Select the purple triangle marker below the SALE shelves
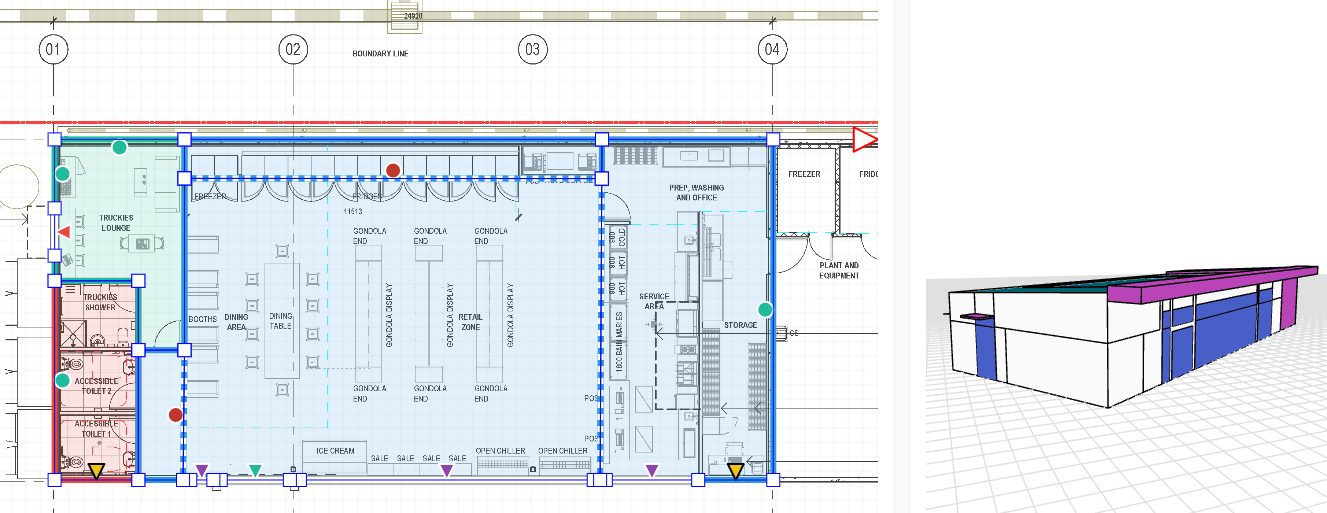The width and height of the screenshot is (1327, 513). click(447, 470)
